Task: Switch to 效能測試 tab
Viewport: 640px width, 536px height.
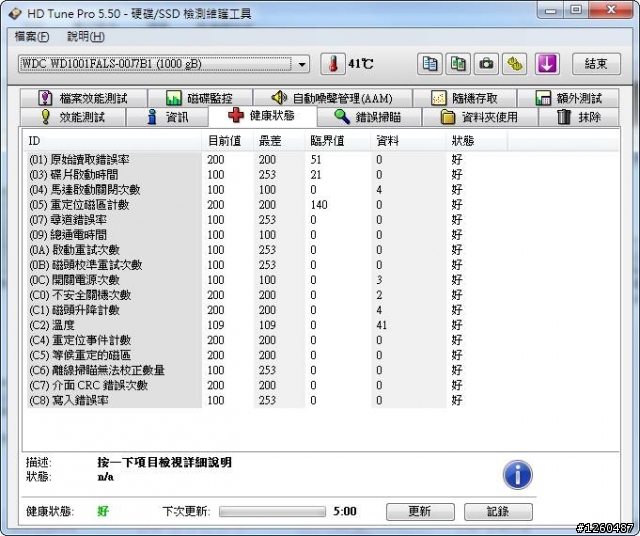Action: [x=73, y=117]
